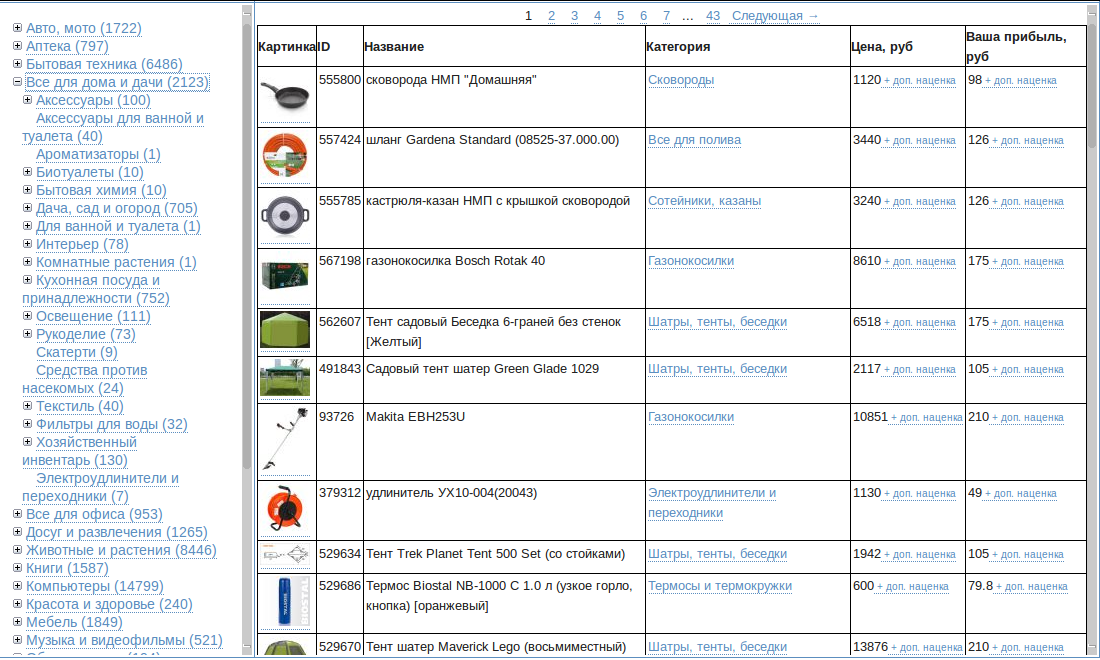Open the Все для полива category link
This screenshot has width=1100, height=660.
pos(694,140)
